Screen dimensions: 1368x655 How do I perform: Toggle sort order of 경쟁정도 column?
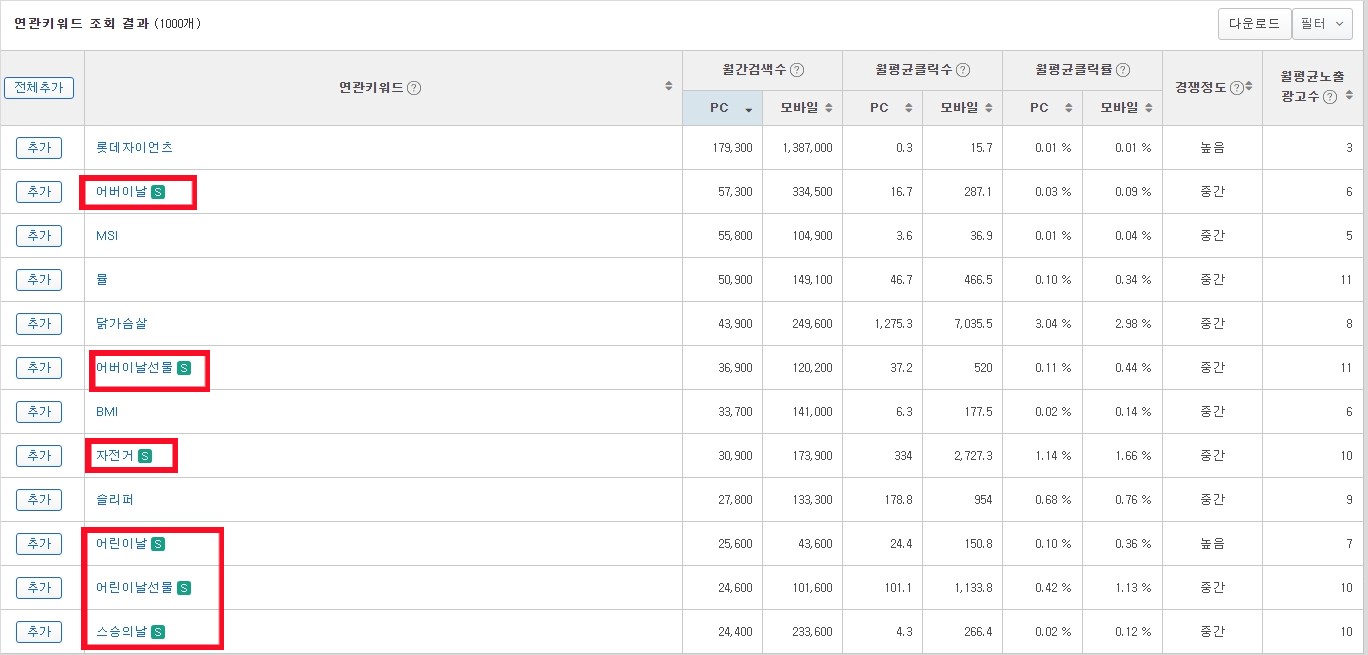1248,88
